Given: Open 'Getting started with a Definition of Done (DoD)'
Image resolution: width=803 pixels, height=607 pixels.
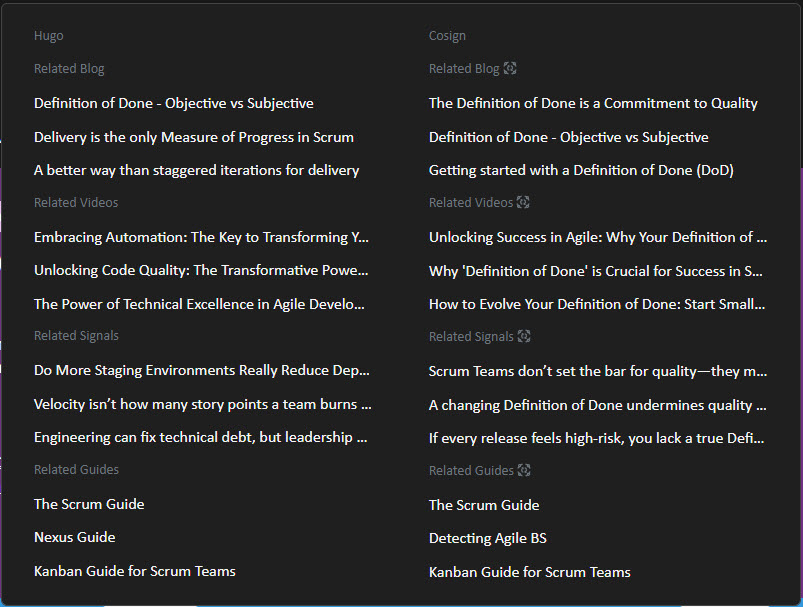Looking at the screenshot, I should click(581, 171).
